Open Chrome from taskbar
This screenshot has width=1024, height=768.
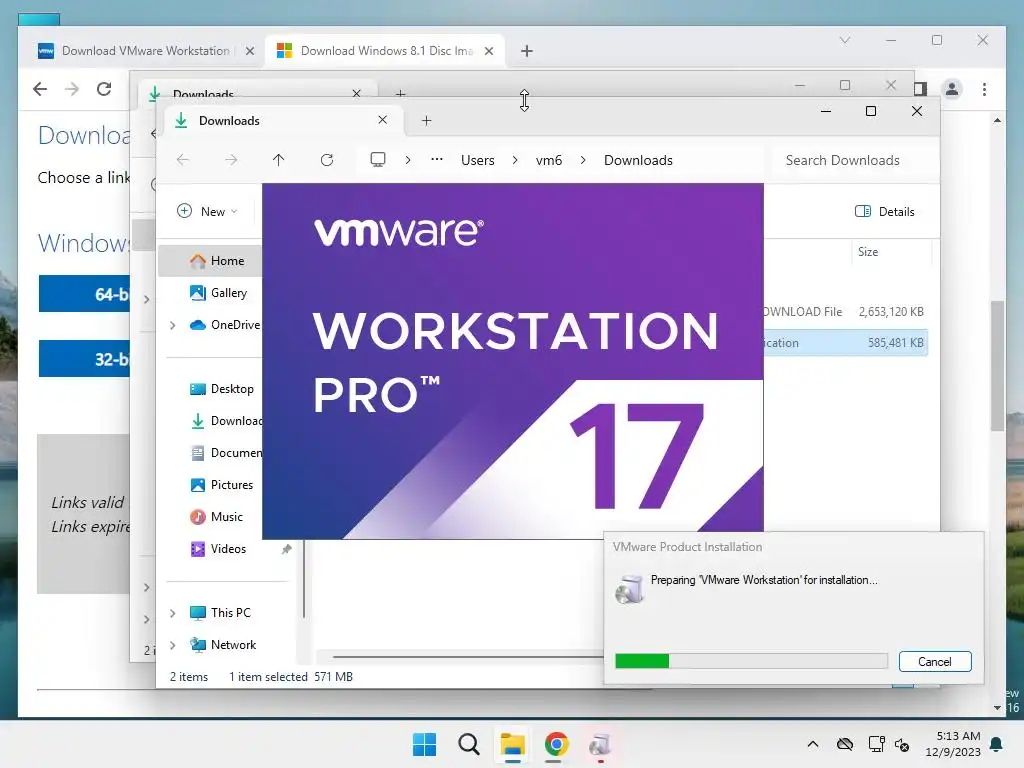(556, 744)
